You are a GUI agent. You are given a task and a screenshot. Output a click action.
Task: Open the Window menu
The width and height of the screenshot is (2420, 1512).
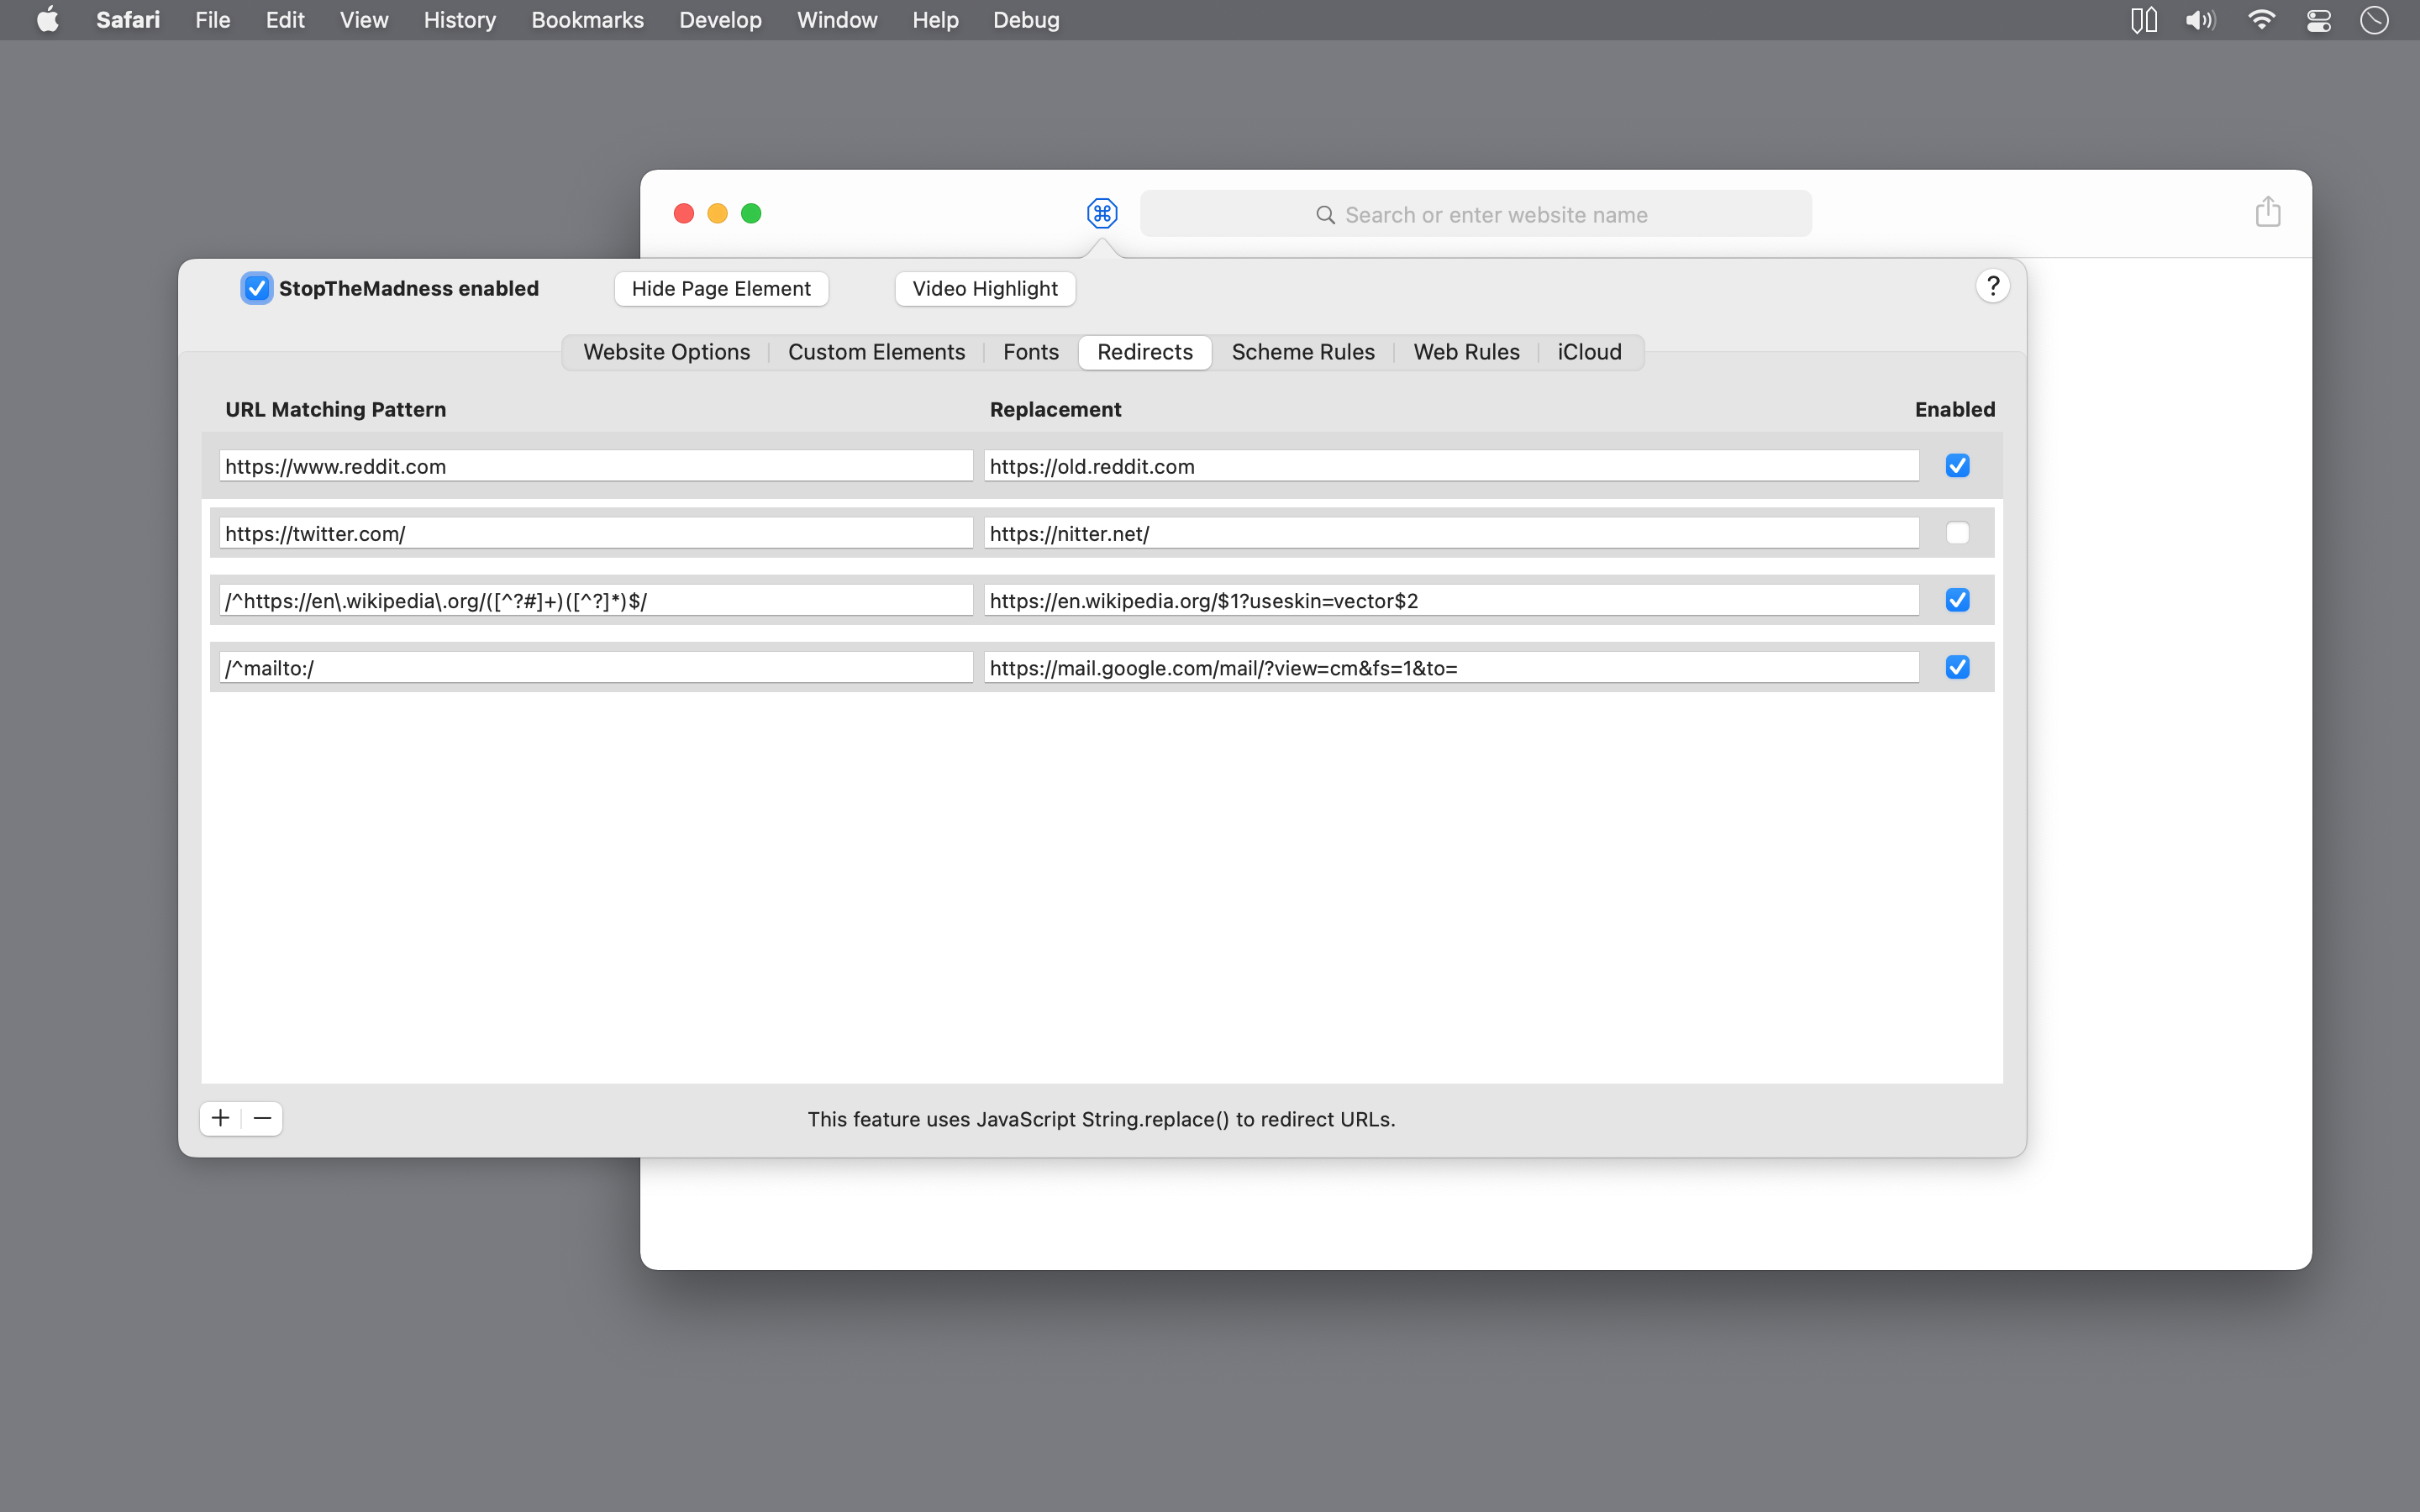point(837,20)
